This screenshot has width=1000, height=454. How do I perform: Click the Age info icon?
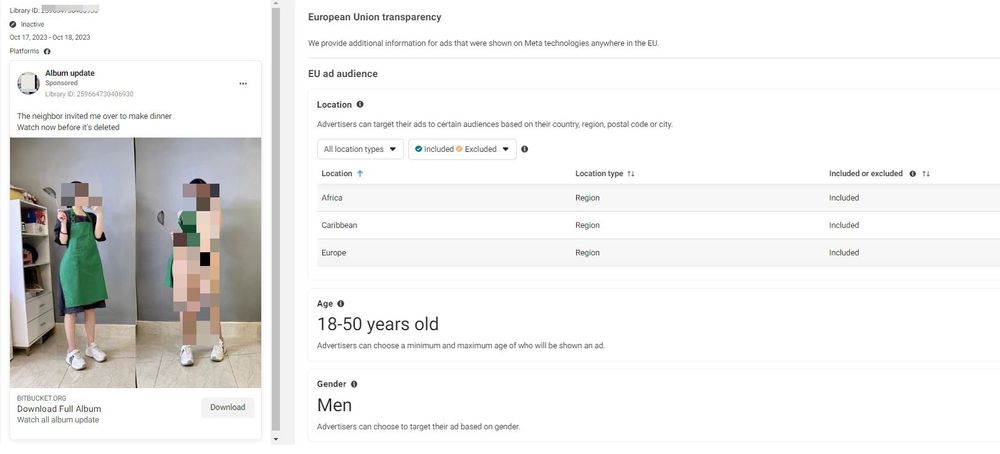point(341,303)
